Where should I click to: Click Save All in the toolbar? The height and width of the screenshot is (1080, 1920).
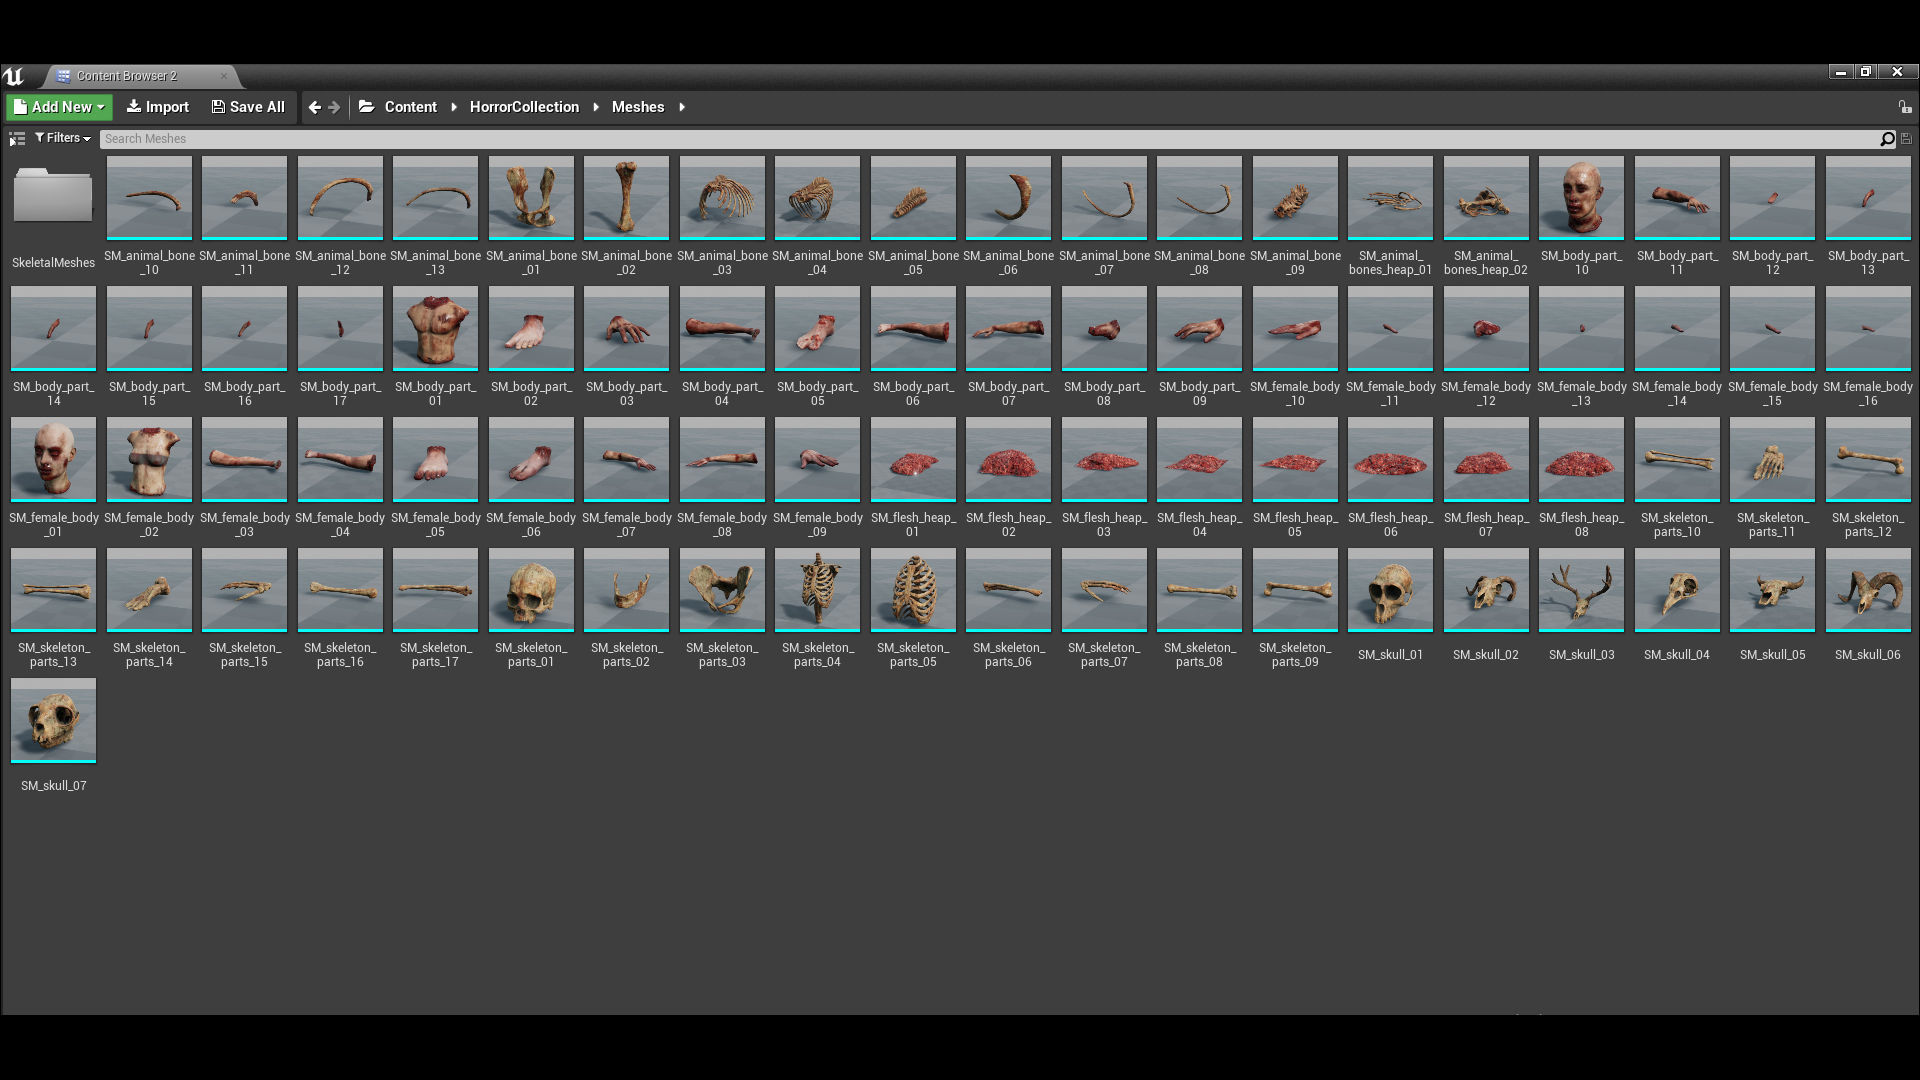[x=248, y=107]
